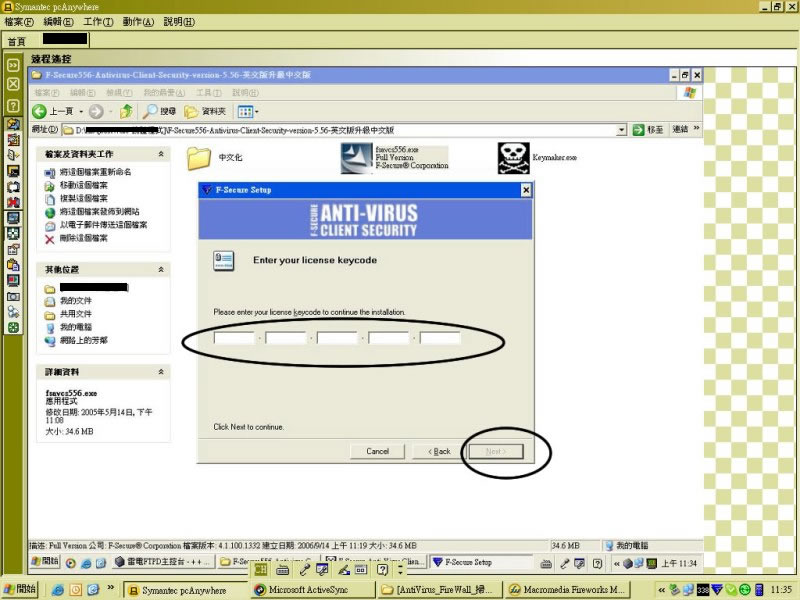Go up one folder level in Explorer
Image resolution: width=800 pixels, height=600 pixels.
[x=126, y=111]
